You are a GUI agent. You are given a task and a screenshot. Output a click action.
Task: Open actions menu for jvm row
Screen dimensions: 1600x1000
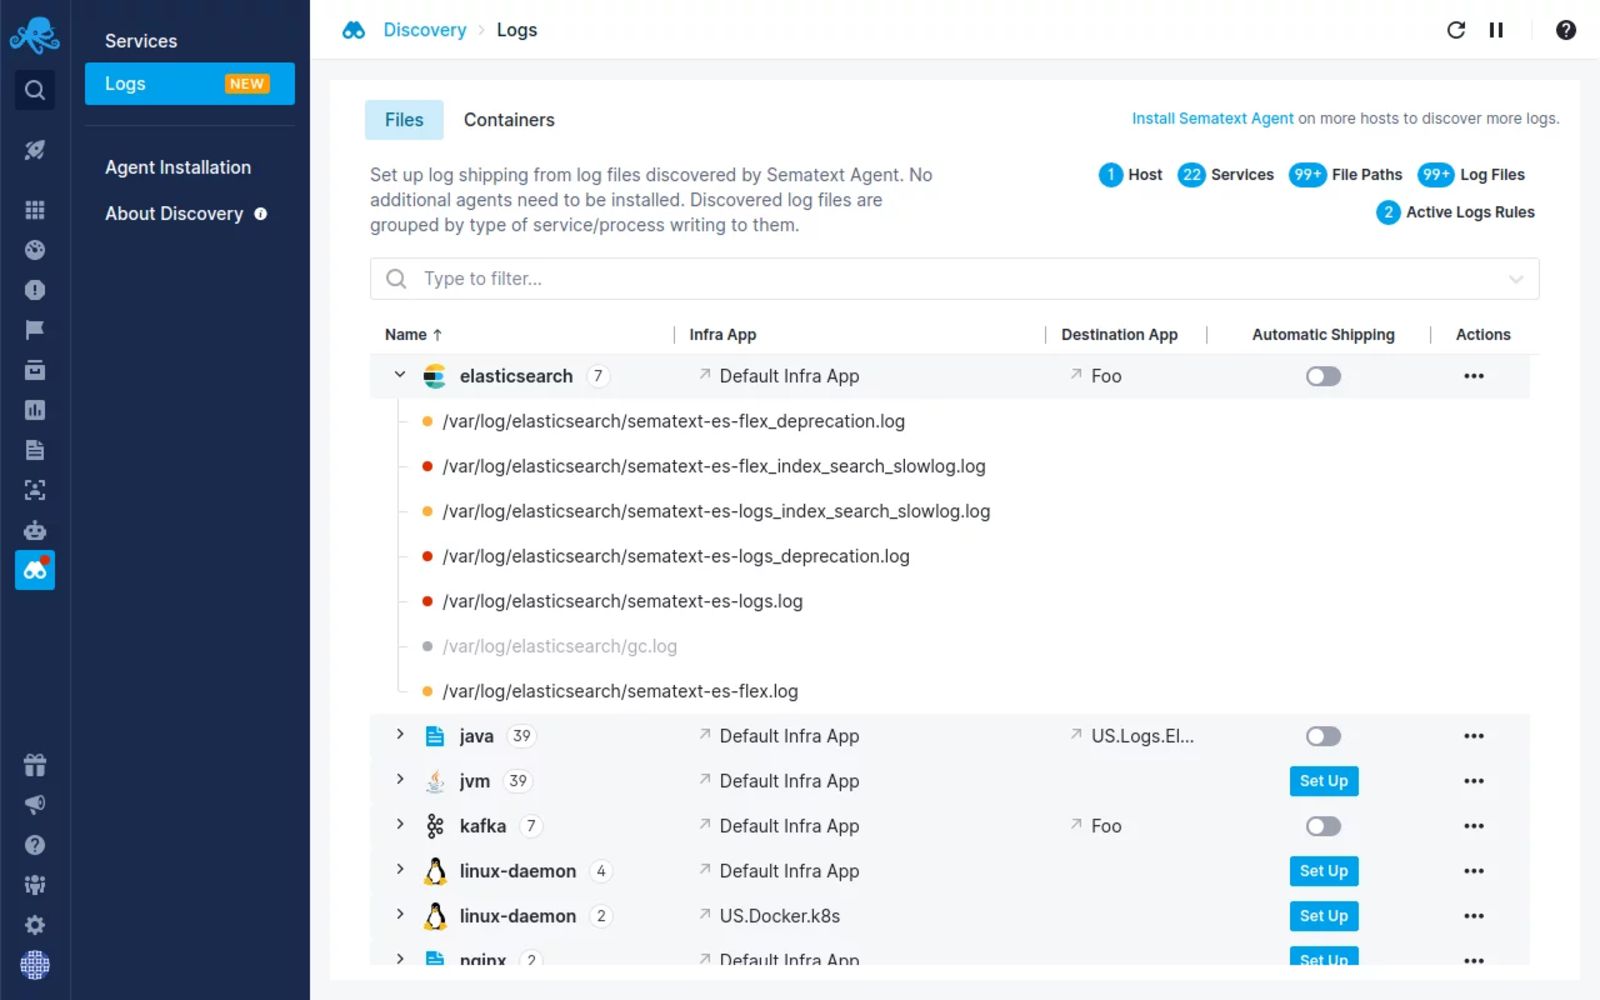(x=1474, y=781)
